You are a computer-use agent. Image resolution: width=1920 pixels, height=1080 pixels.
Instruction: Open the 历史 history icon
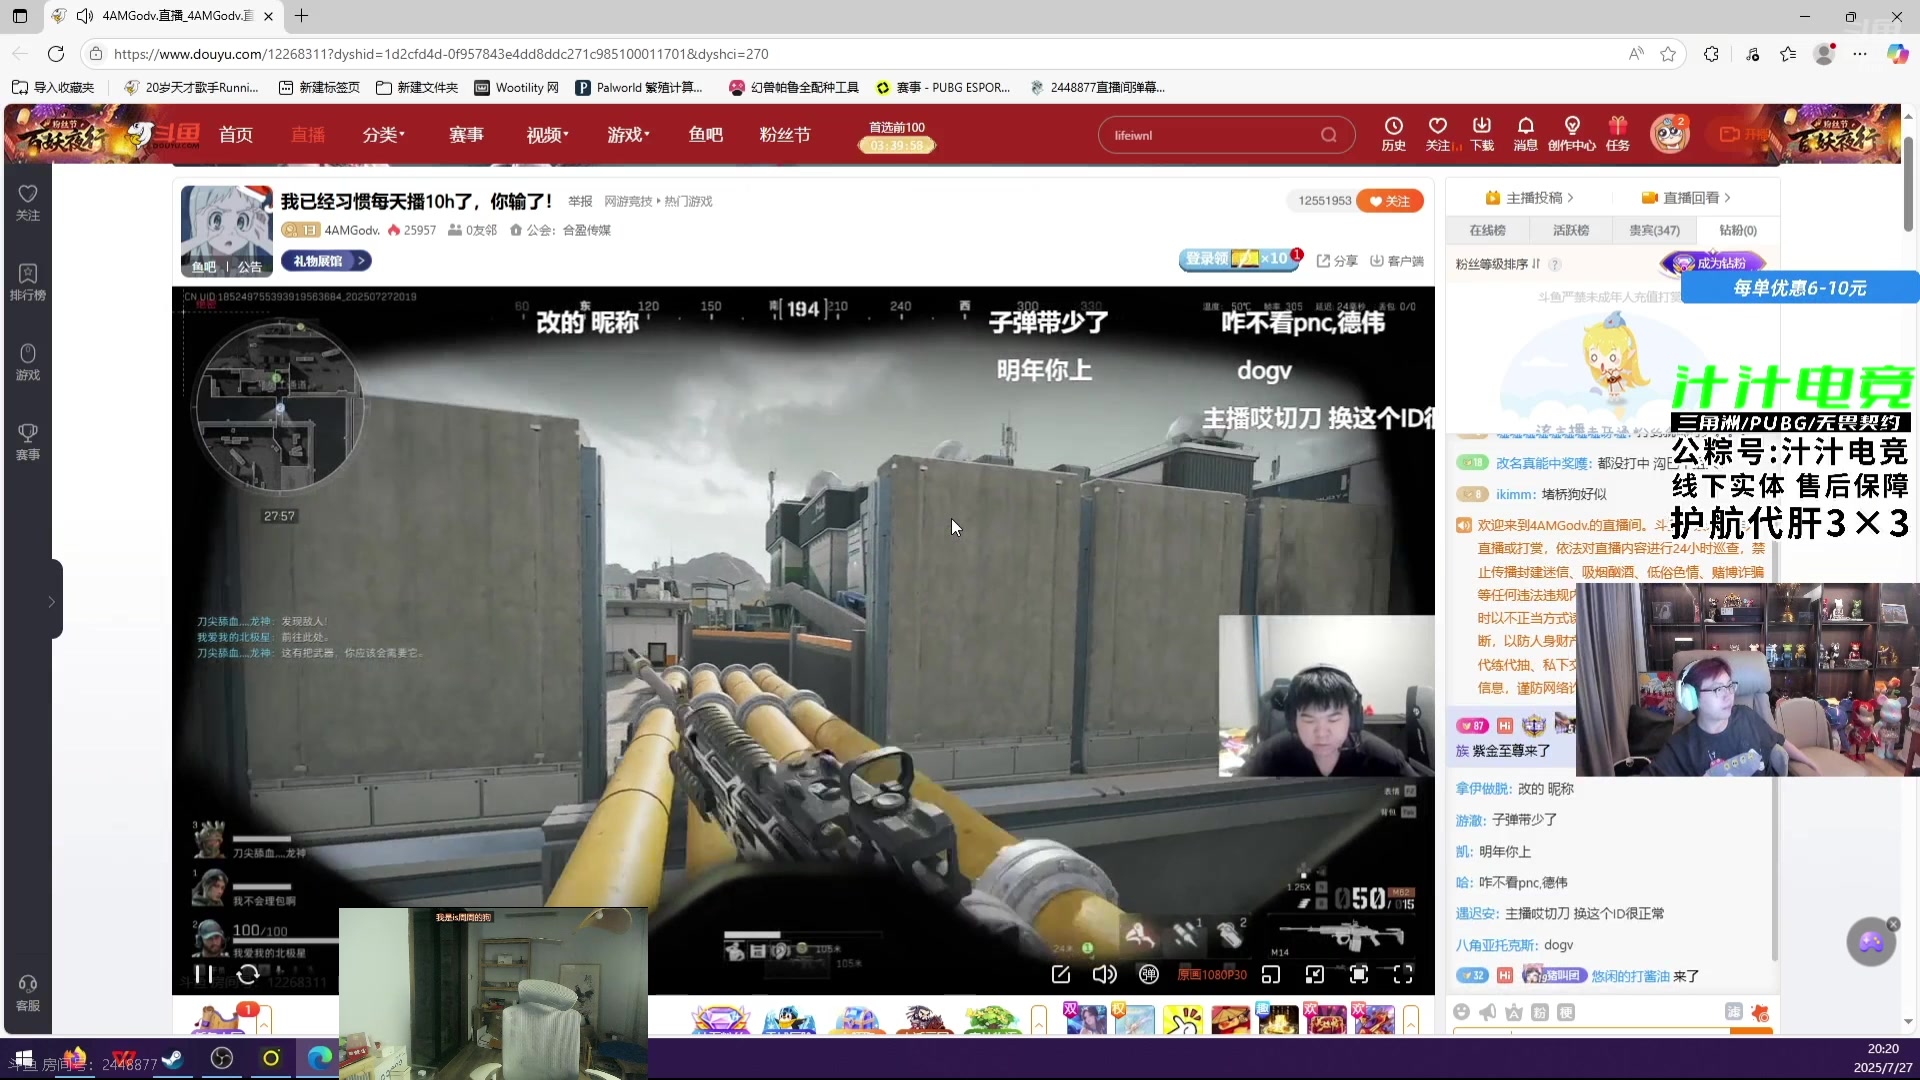1393,134
